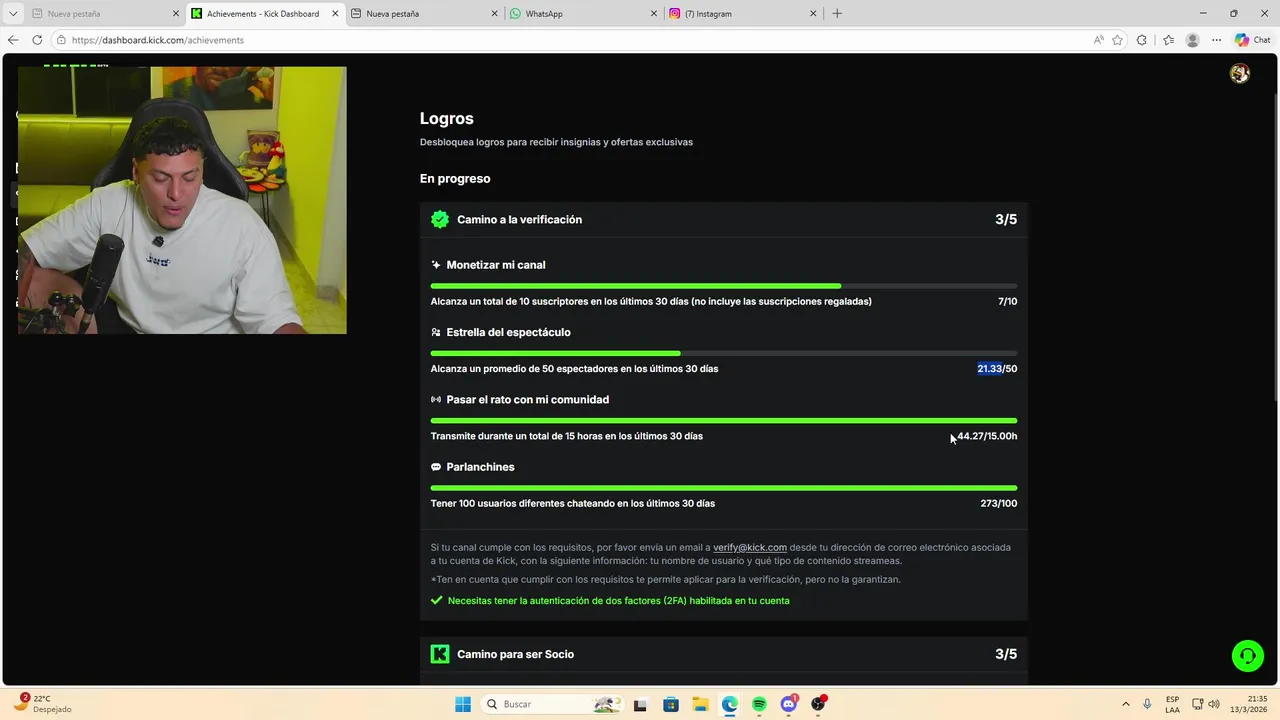Click the Pasar el rato progress bar

[x=724, y=421]
